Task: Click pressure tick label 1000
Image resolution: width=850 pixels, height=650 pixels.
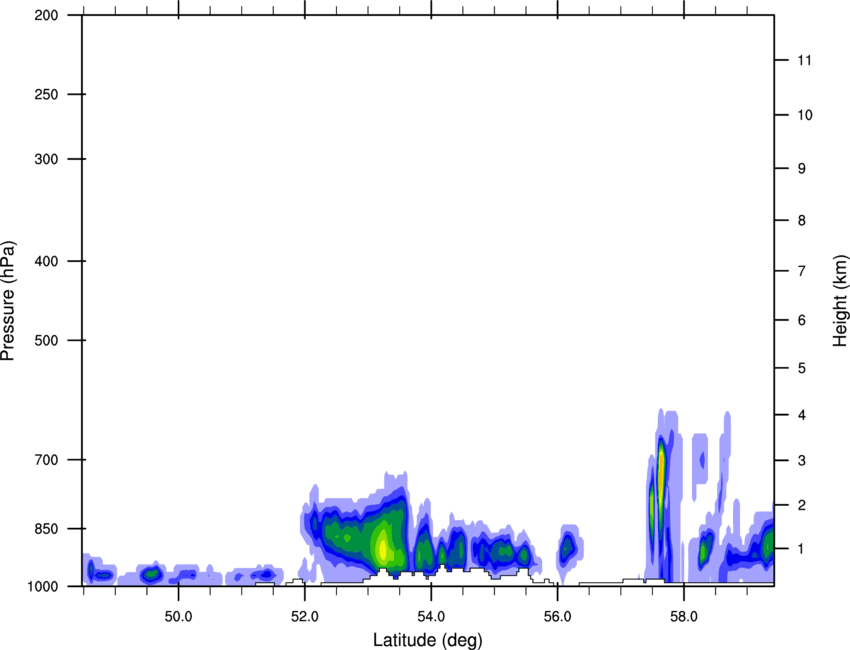Action: click(42, 586)
